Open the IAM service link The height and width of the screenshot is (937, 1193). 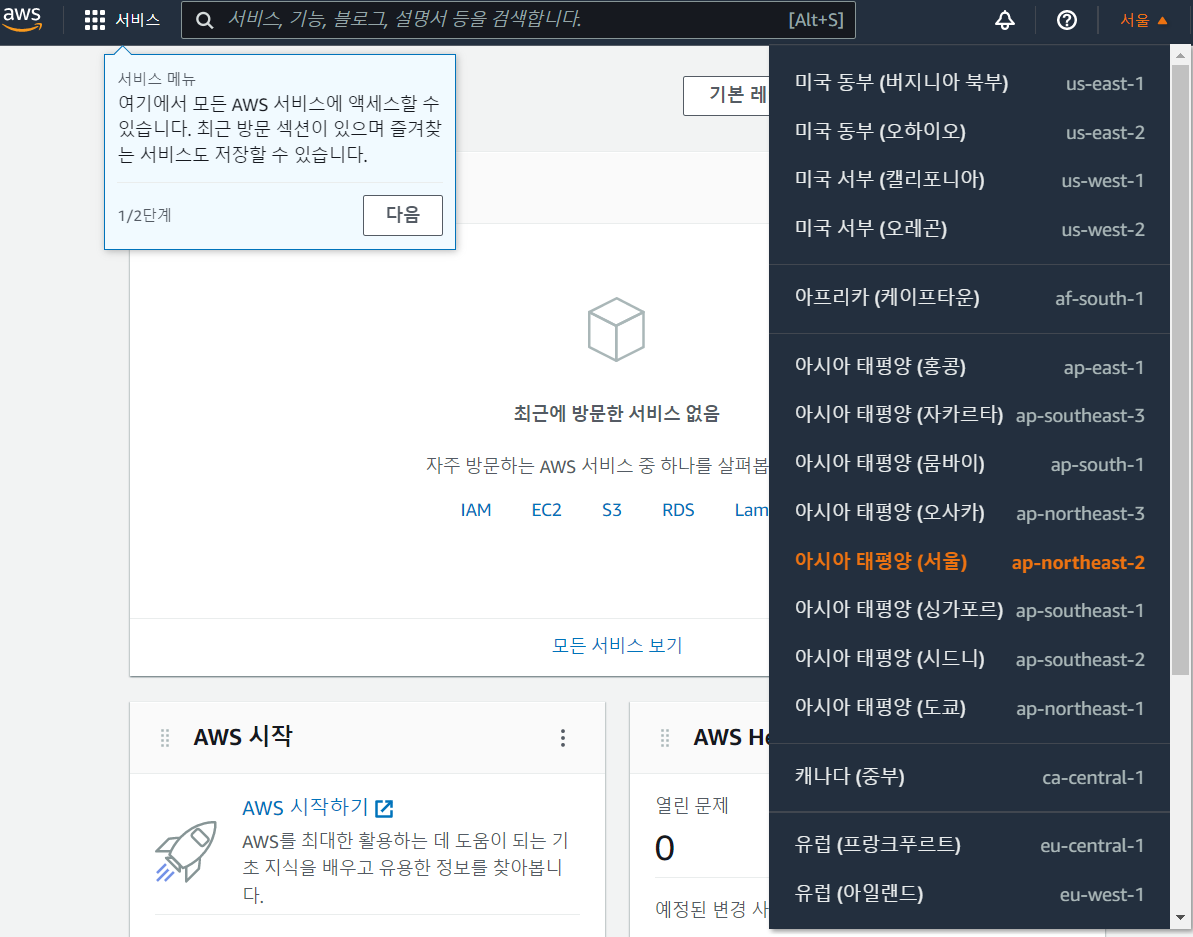coord(476,510)
